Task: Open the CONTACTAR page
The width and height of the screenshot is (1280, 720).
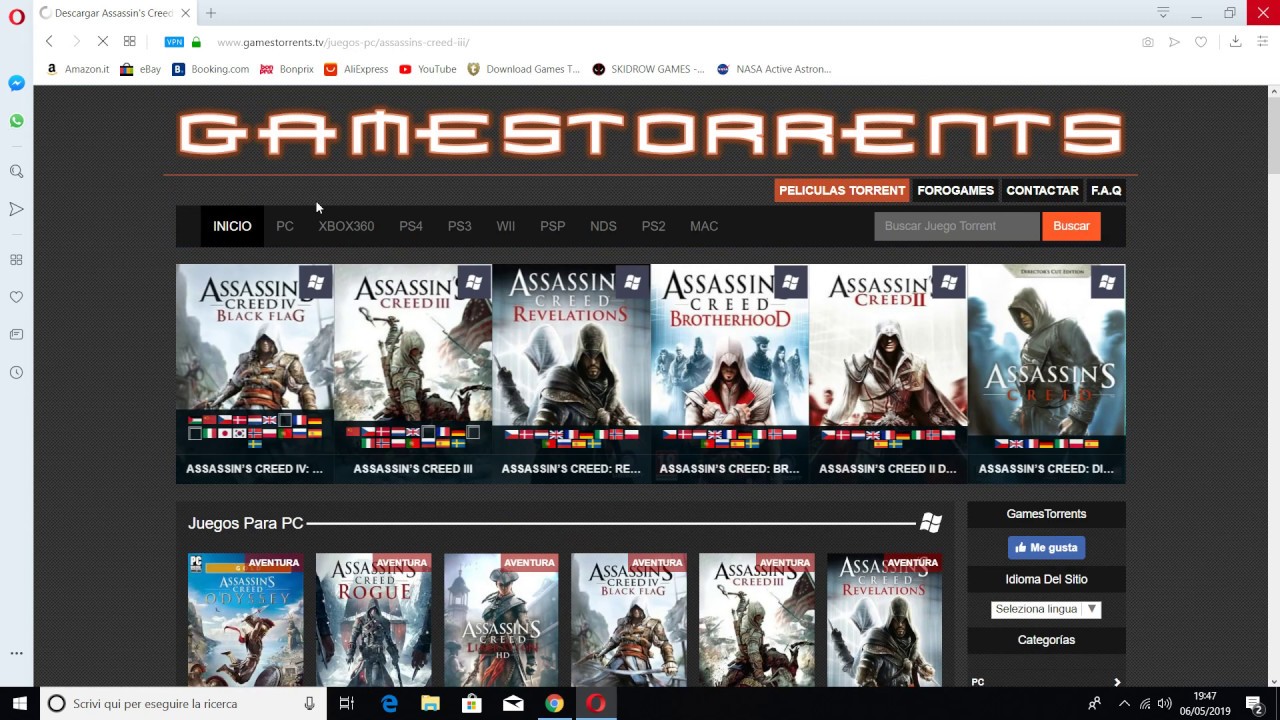Action: 1042,190
